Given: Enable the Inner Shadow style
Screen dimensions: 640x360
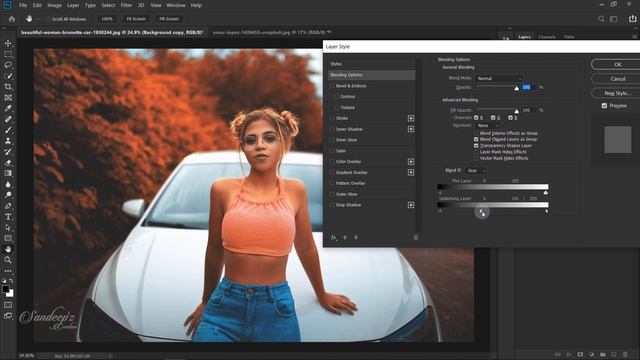Looking at the screenshot, I should [332, 129].
